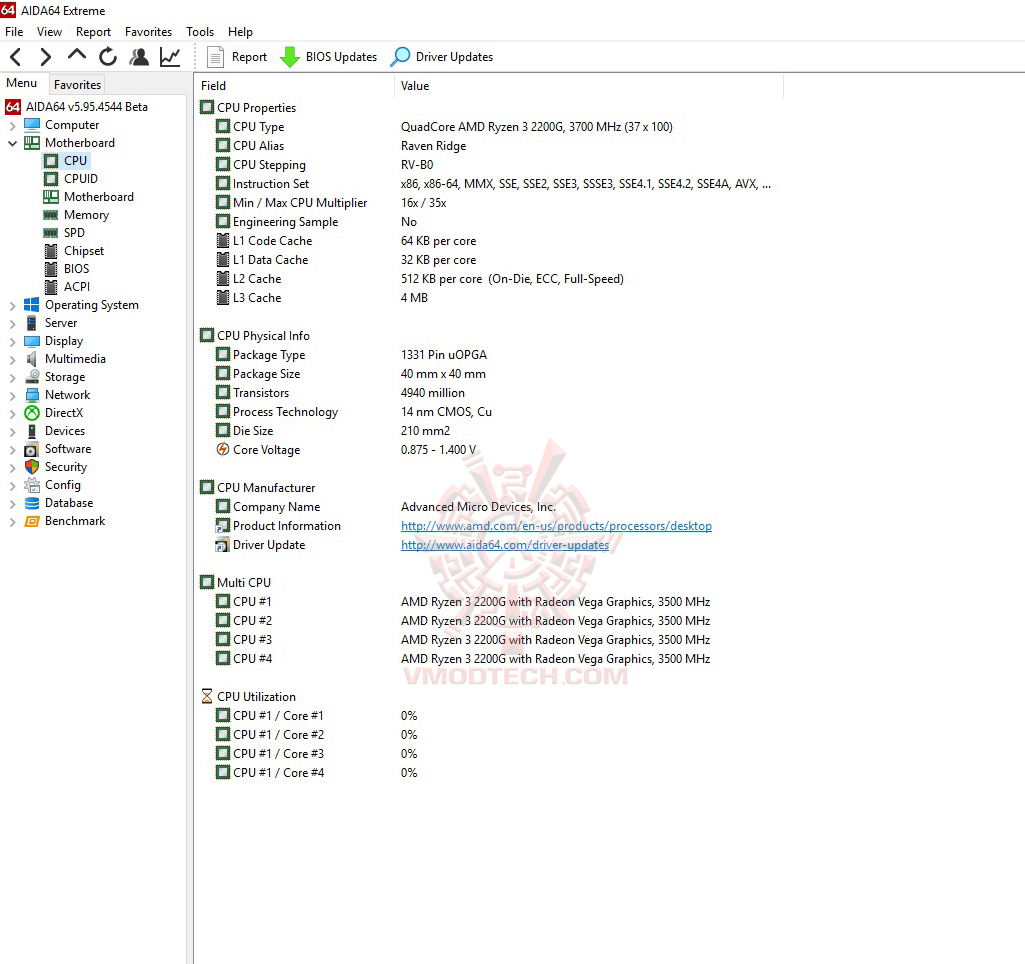
Task: Select Benchmark icon in tree
Action: tap(32, 521)
